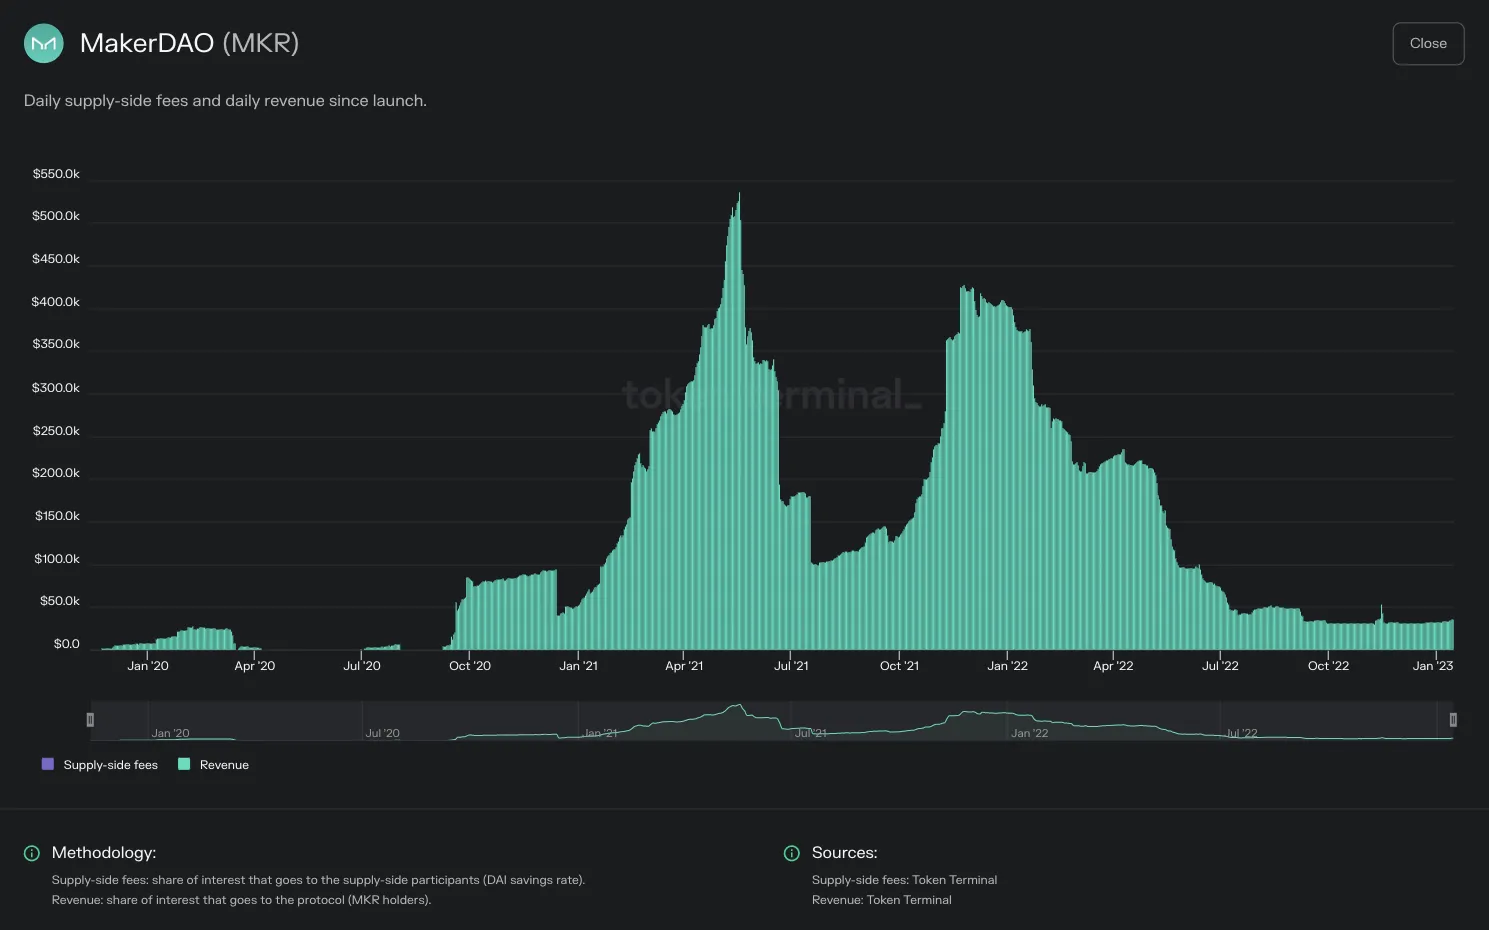Toggle the Supply-side fees legend item
The height and width of the screenshot is (930, 1489).
pos(100,765)
